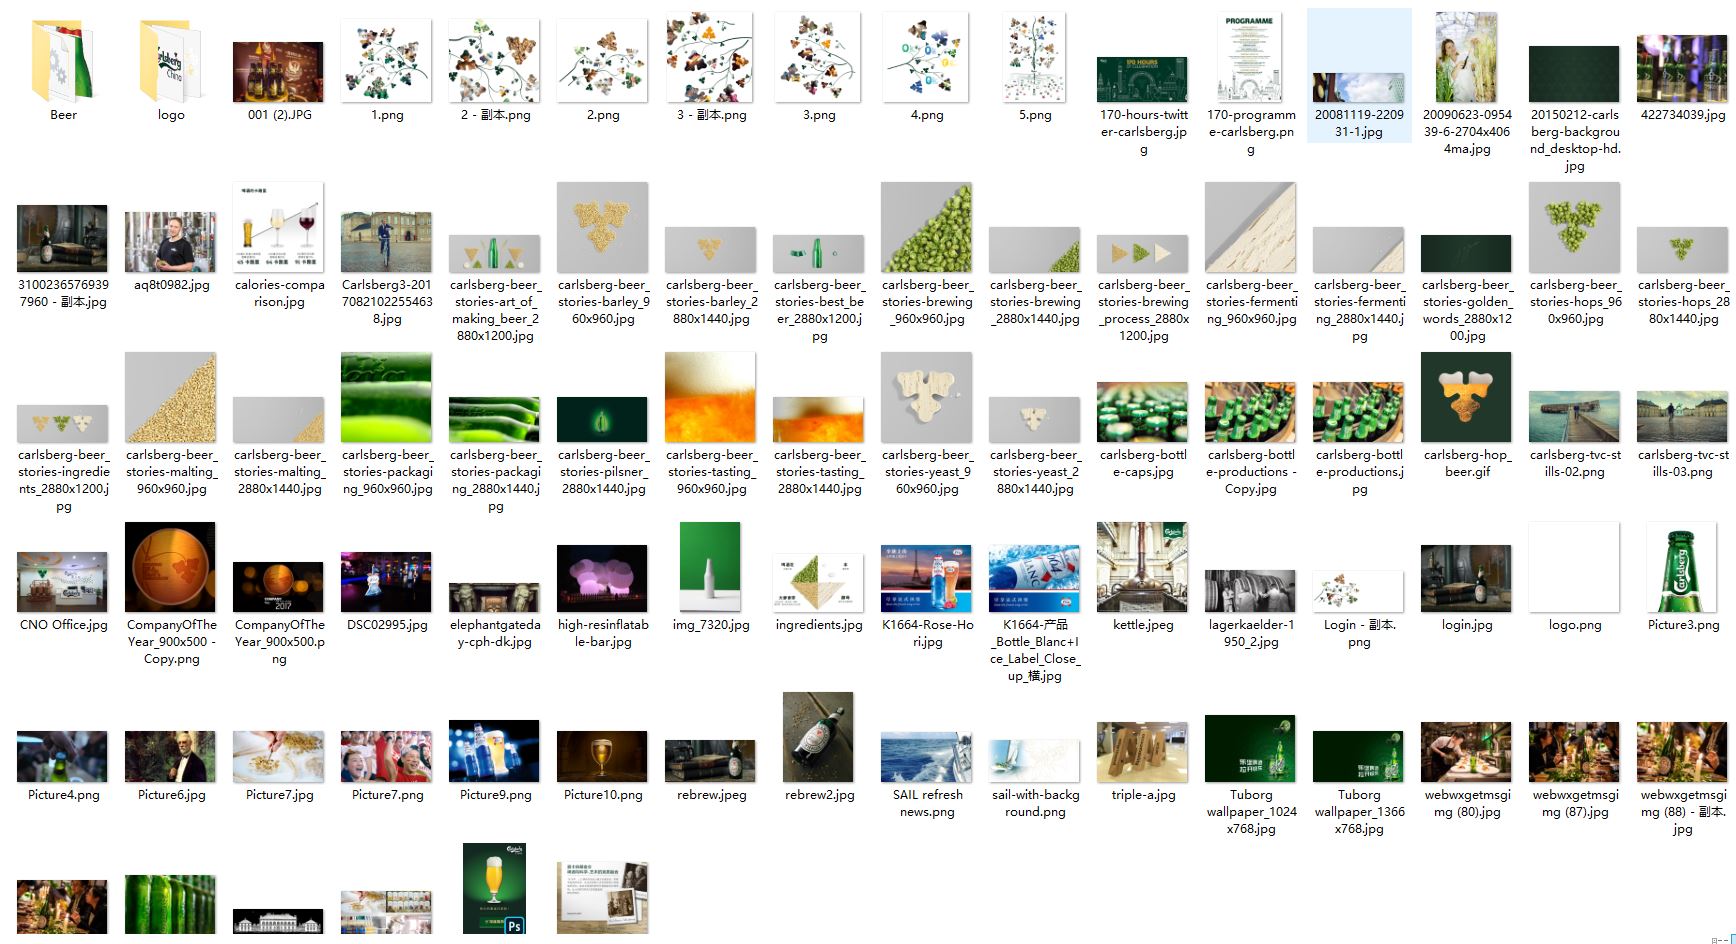Select the 422734039.jpg thumbnail
This screenshot has height=944, width=1736.
point(1682,68)
